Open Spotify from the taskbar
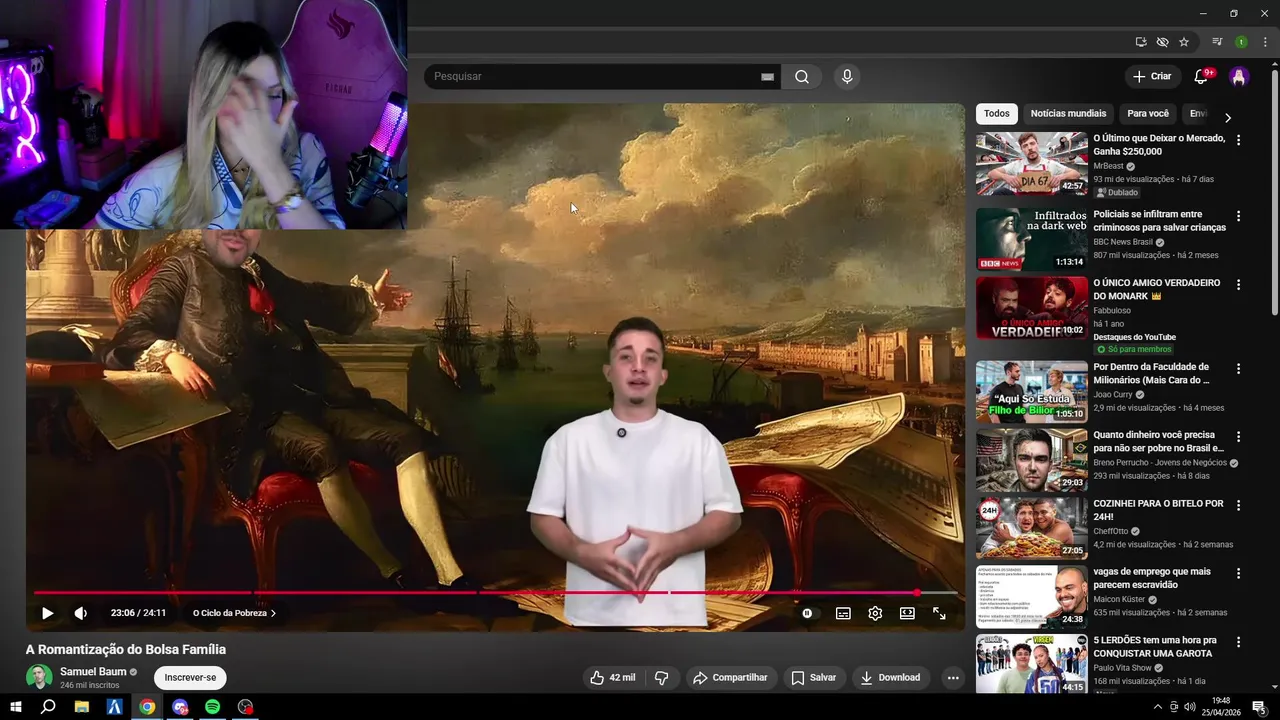 (x=213, y=707)
